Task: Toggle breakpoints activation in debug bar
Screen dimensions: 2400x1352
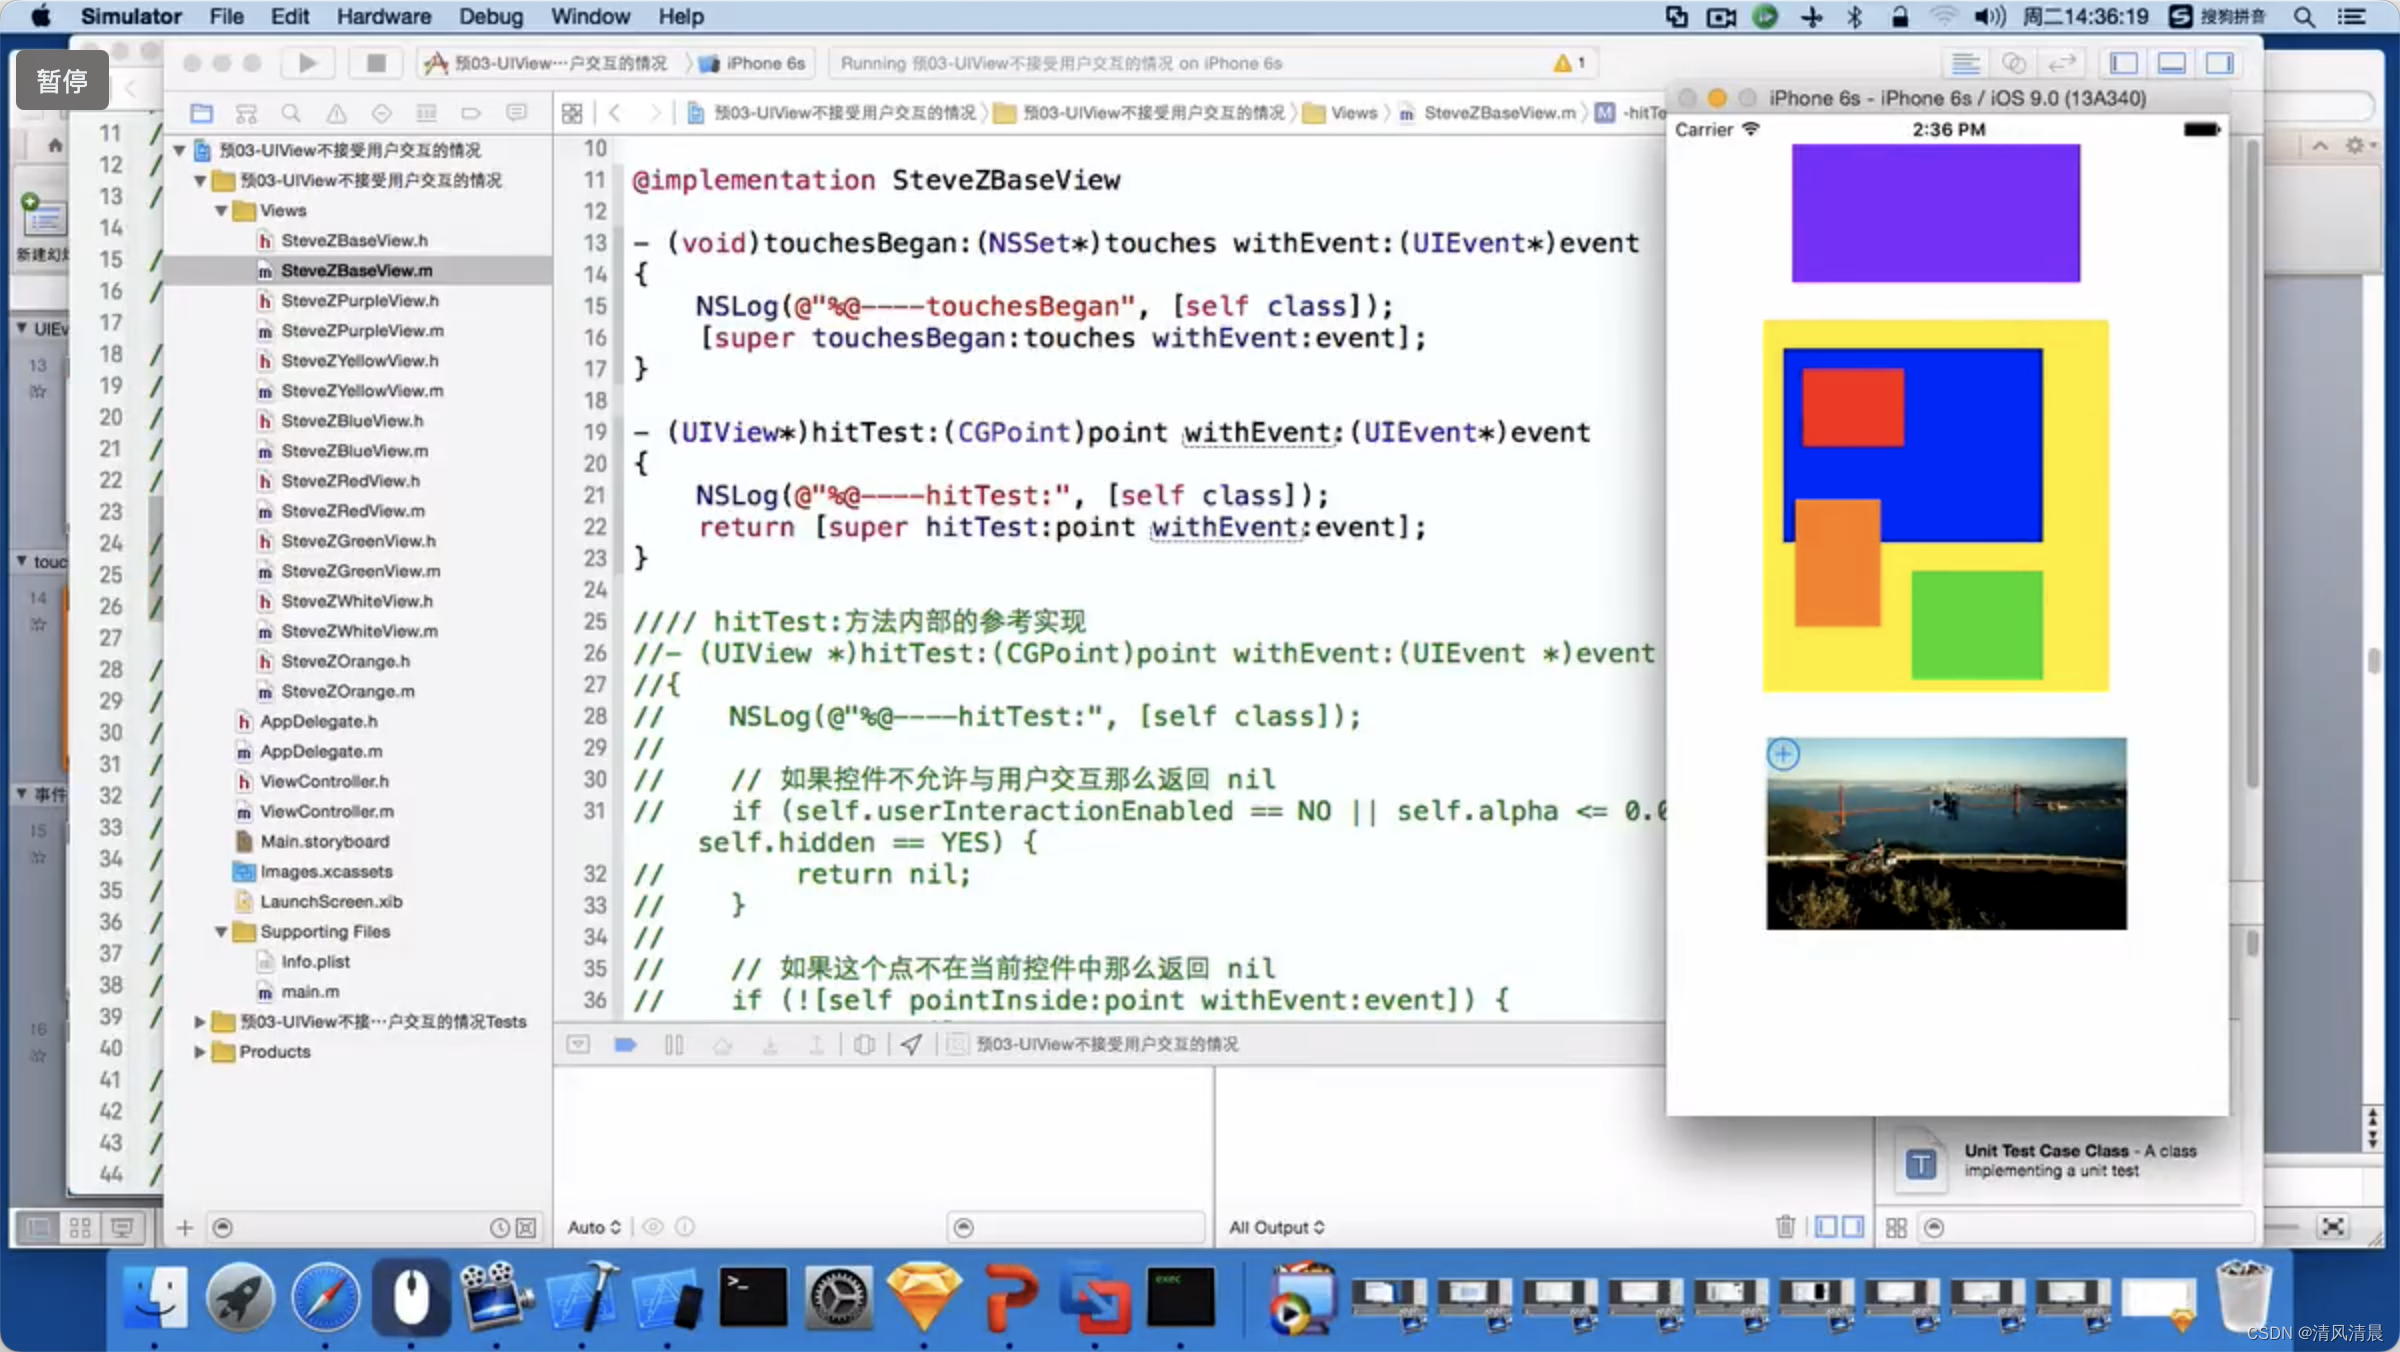Action: (626, 1044)
